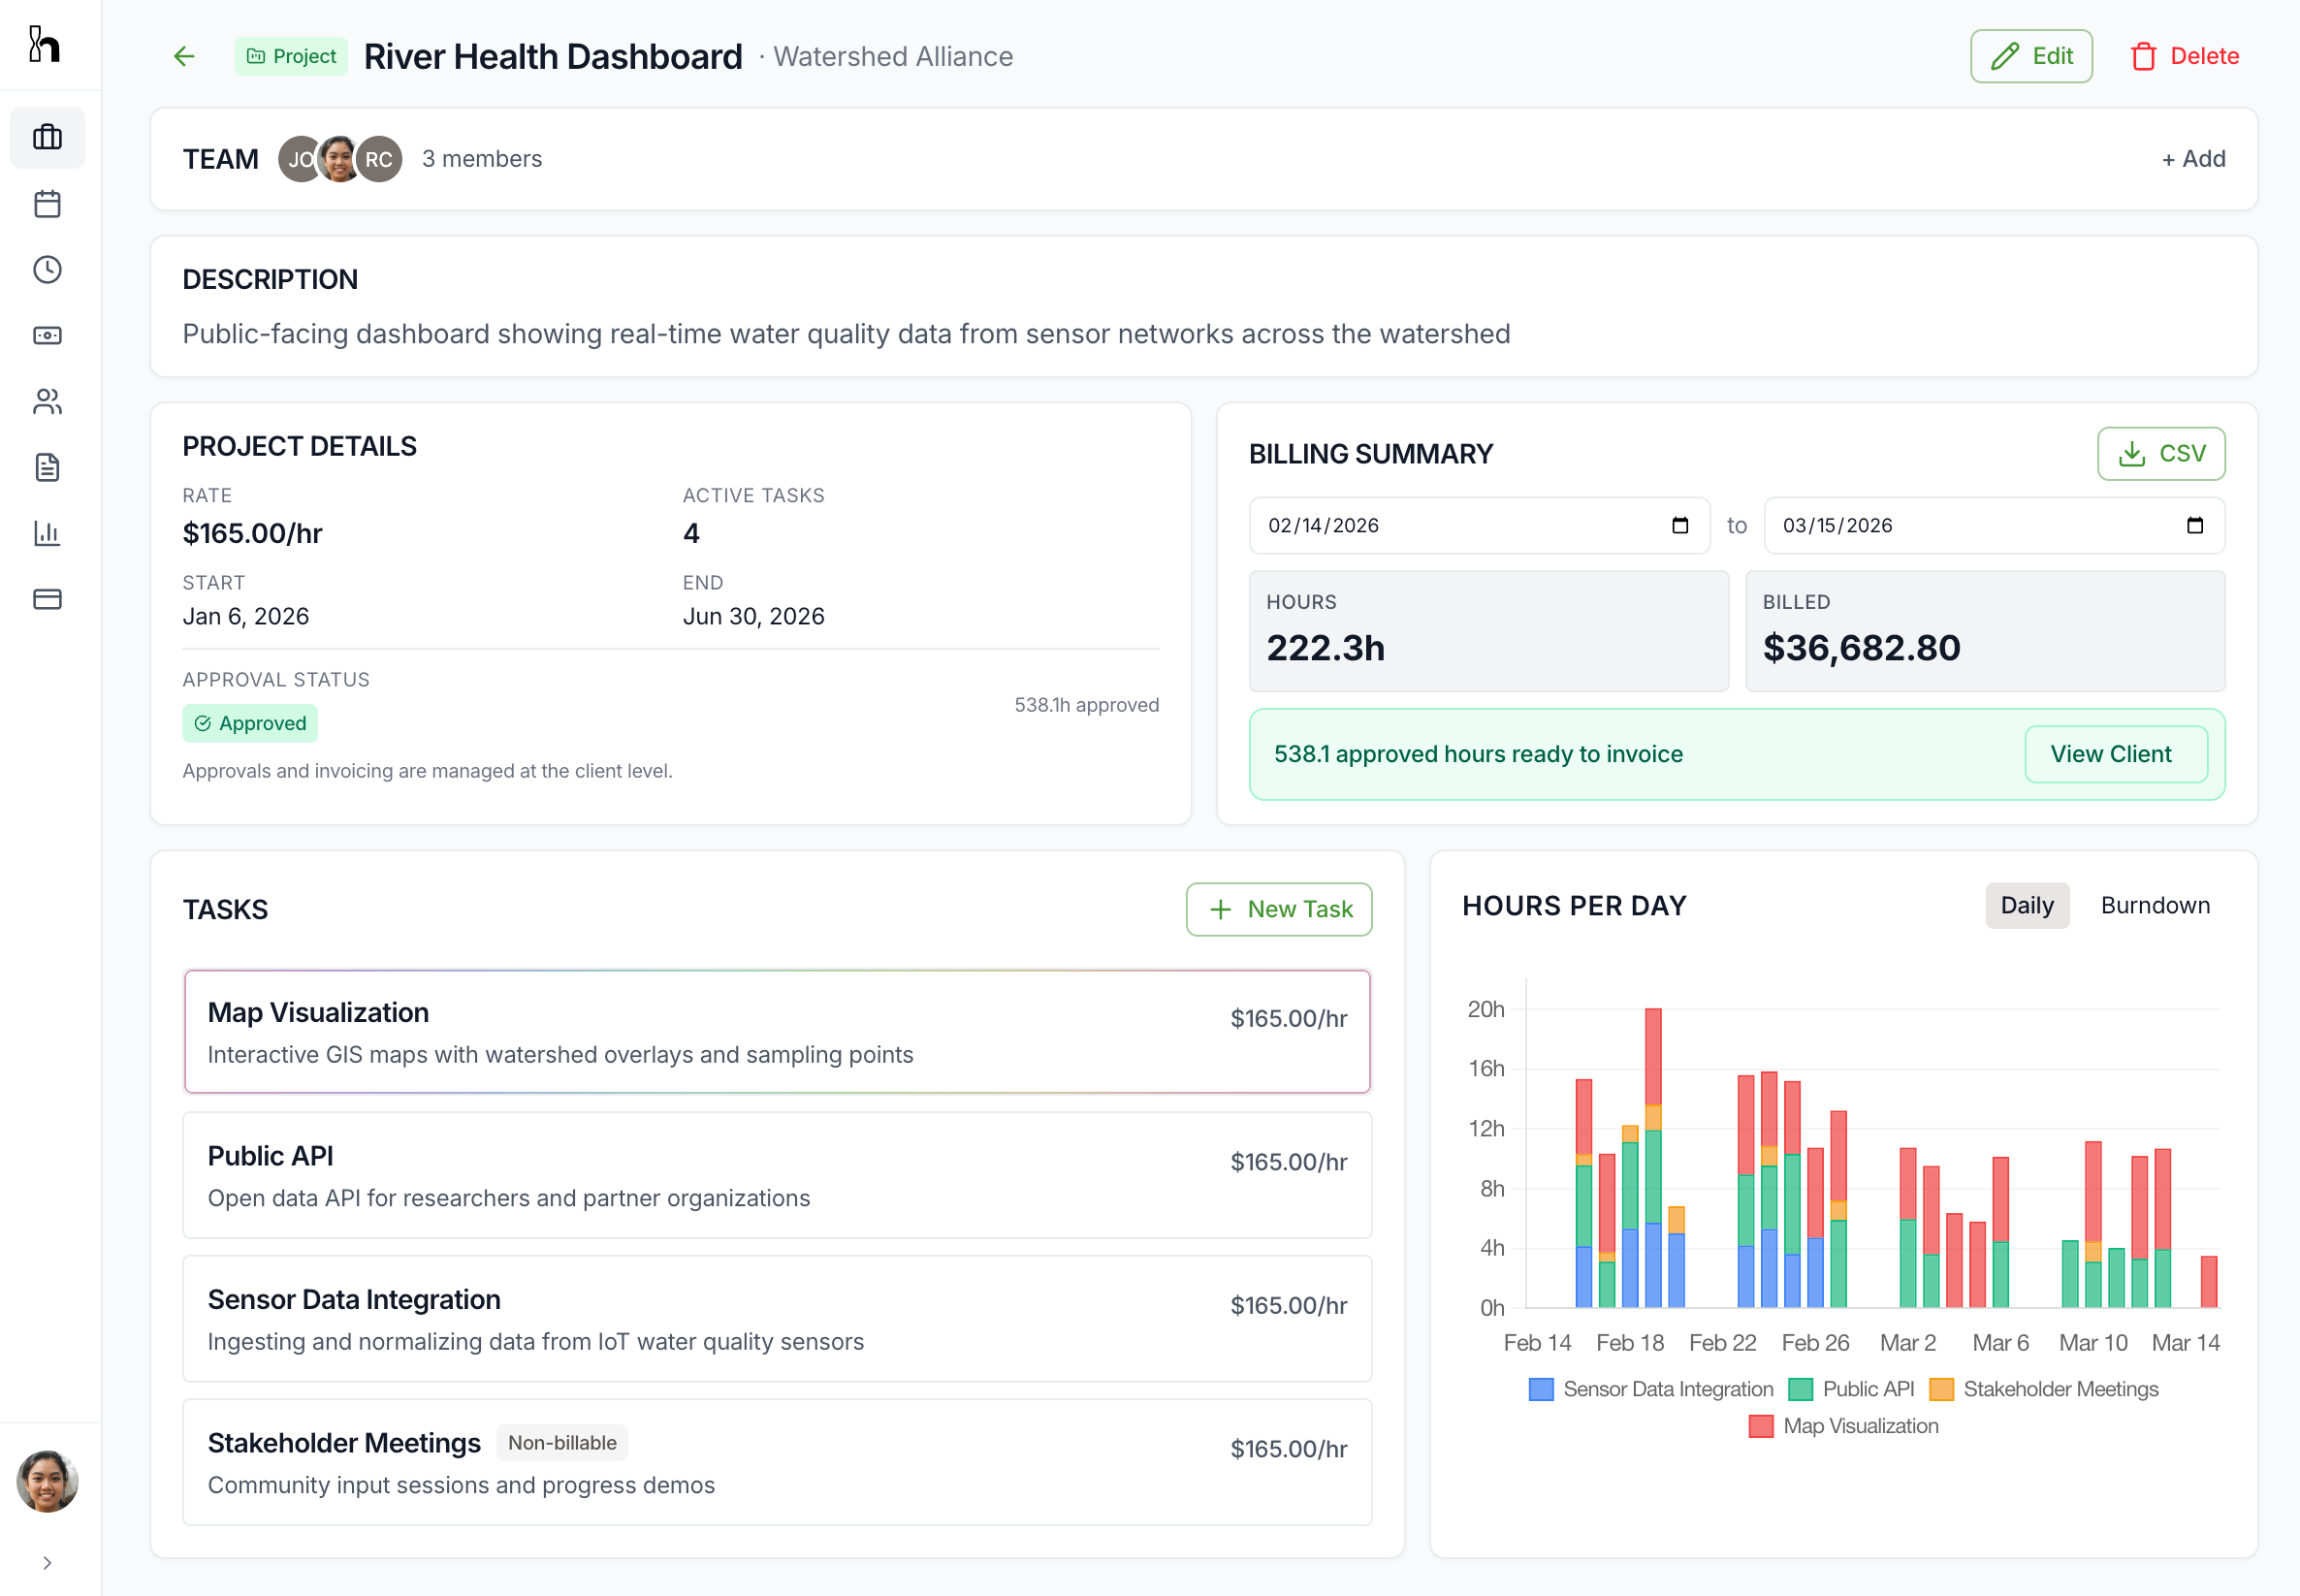Viewport: 2300px width, 1596px height.
Task: Open the Calendar section from the sidebar
Action: click(x=47, y=203)
